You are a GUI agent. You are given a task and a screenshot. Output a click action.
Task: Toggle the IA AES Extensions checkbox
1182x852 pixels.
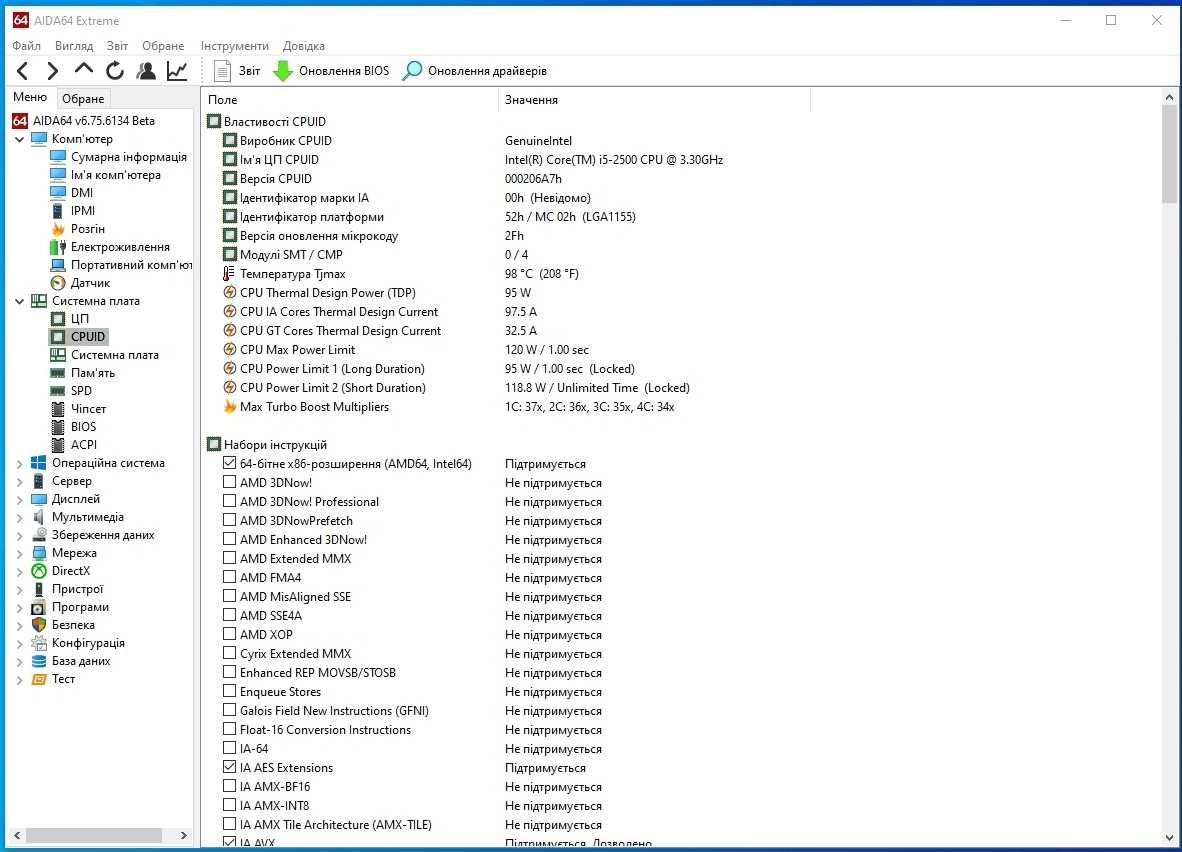coord(229,767)
